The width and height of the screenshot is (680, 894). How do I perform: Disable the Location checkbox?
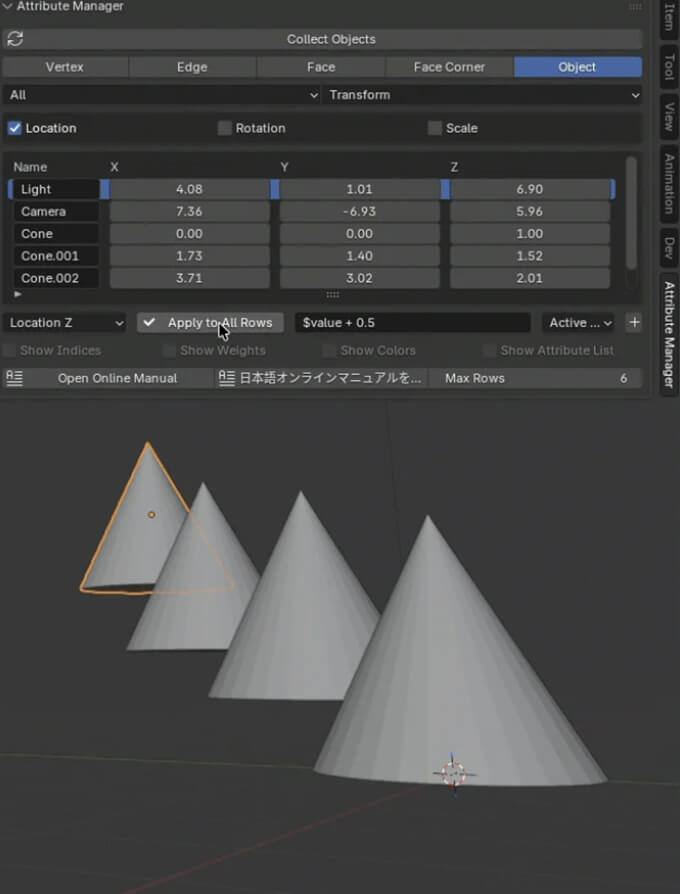click(15, 128)
